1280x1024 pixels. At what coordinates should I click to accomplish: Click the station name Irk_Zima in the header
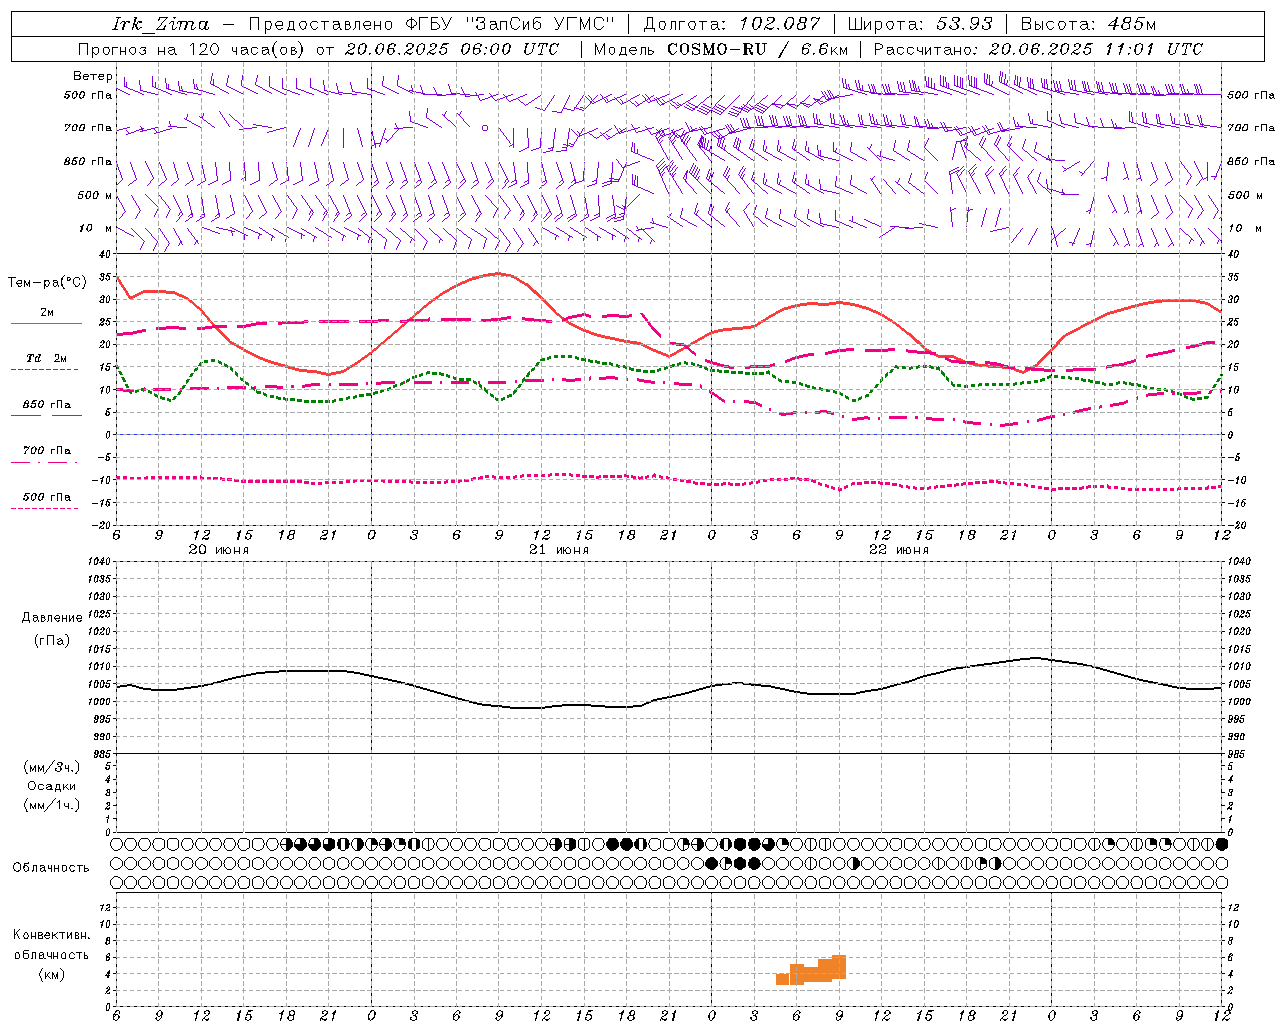161,24
